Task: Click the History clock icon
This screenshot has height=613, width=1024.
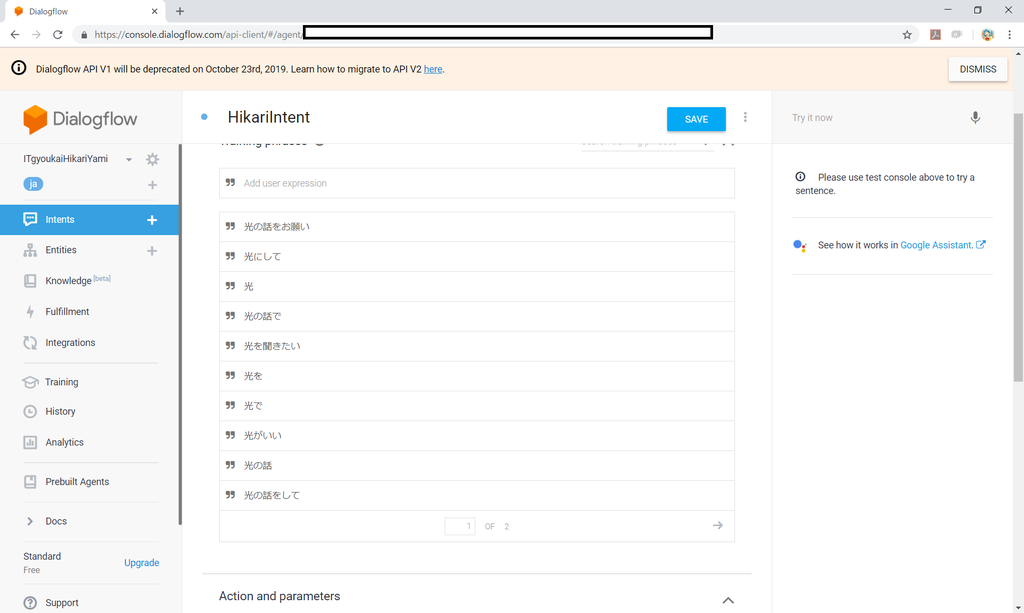Action: 30,411
